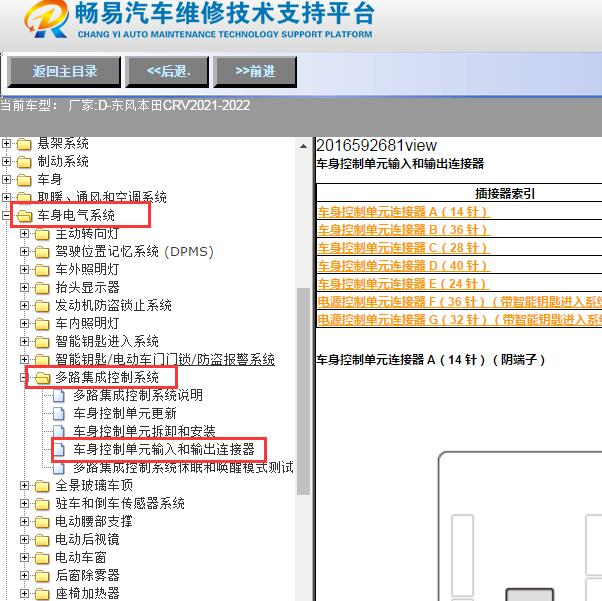Click the 悬架系统 folder icon
Viewport: 602px width, 601px height.
(x=24, y=144)
